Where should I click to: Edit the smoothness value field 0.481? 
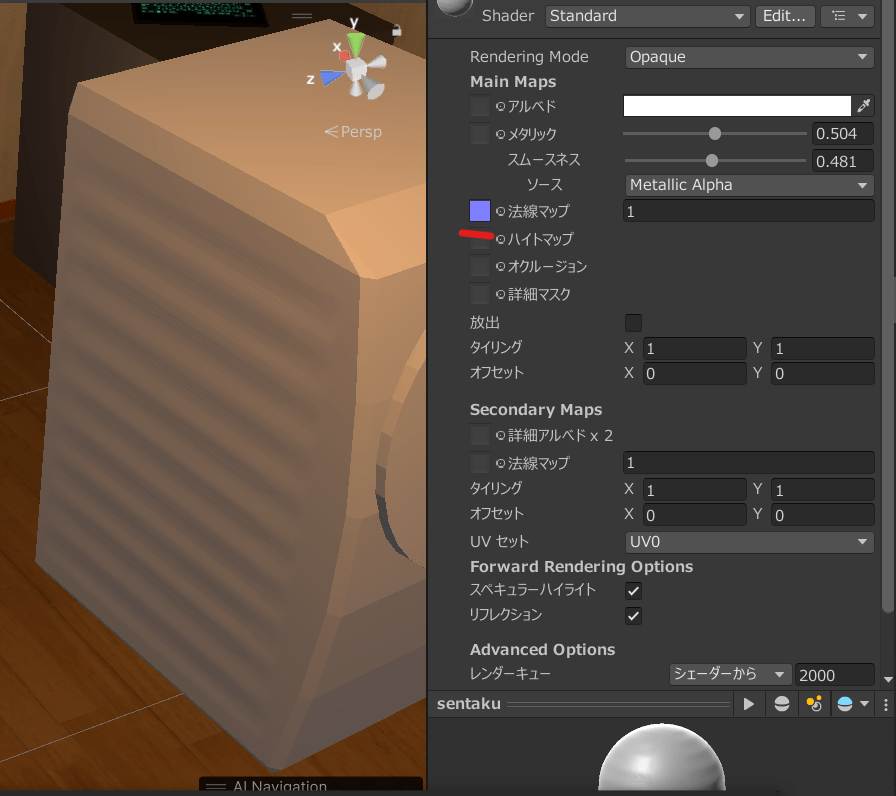843,161
